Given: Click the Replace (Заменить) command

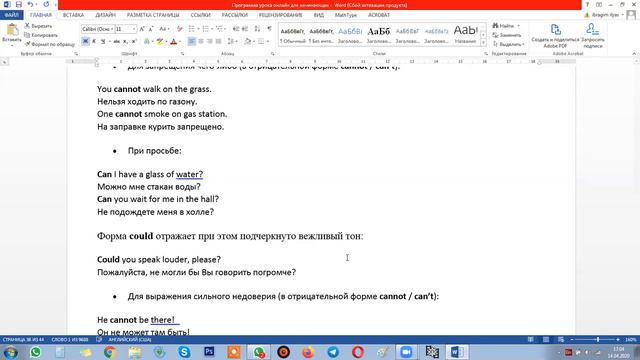Looking at the screenshot, I should coord(506,35).
